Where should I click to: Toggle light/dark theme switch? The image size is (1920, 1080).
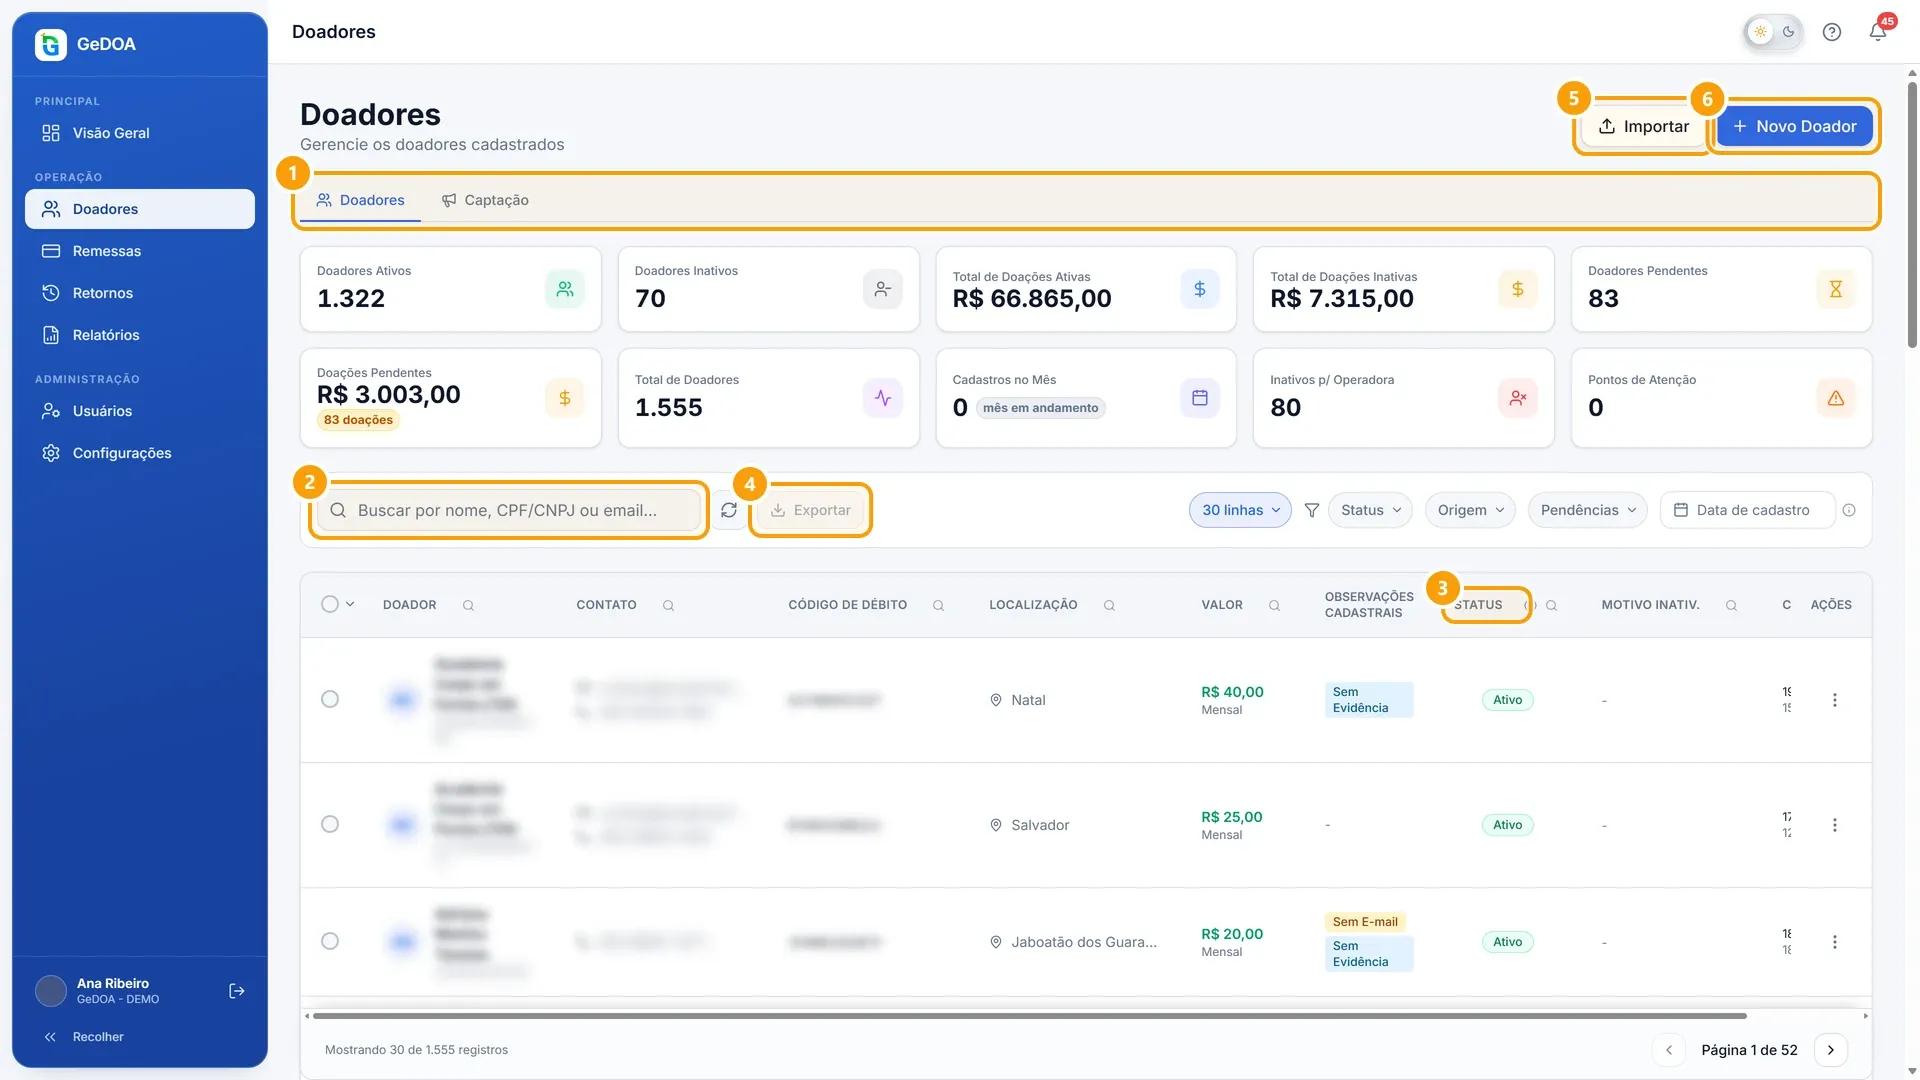pos(1774,32)
